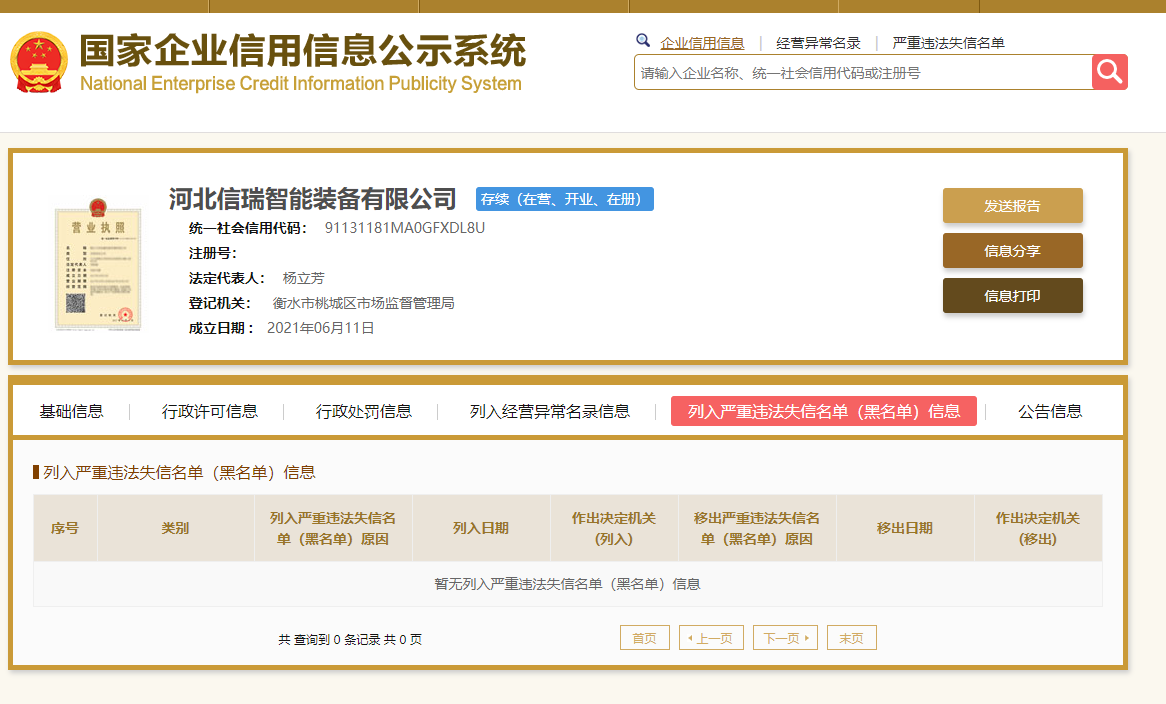Click registration authority 衡水市桃城区市场监督管理局
Screen dimensions: 1166x704
point(364,303)
